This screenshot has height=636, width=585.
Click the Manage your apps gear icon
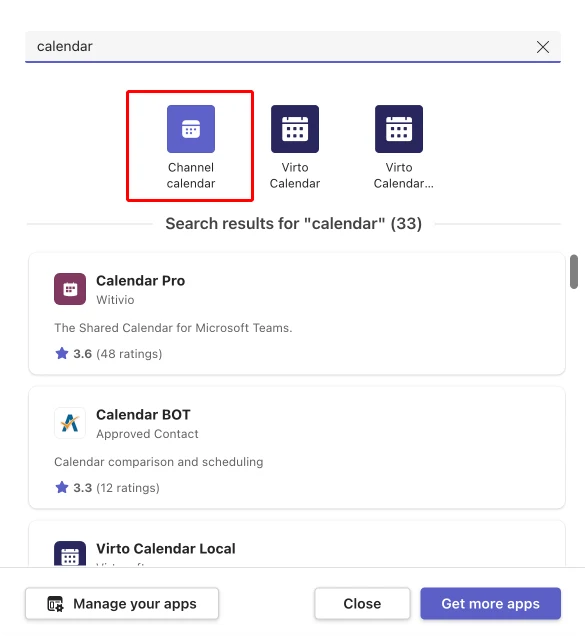point(56,604)
